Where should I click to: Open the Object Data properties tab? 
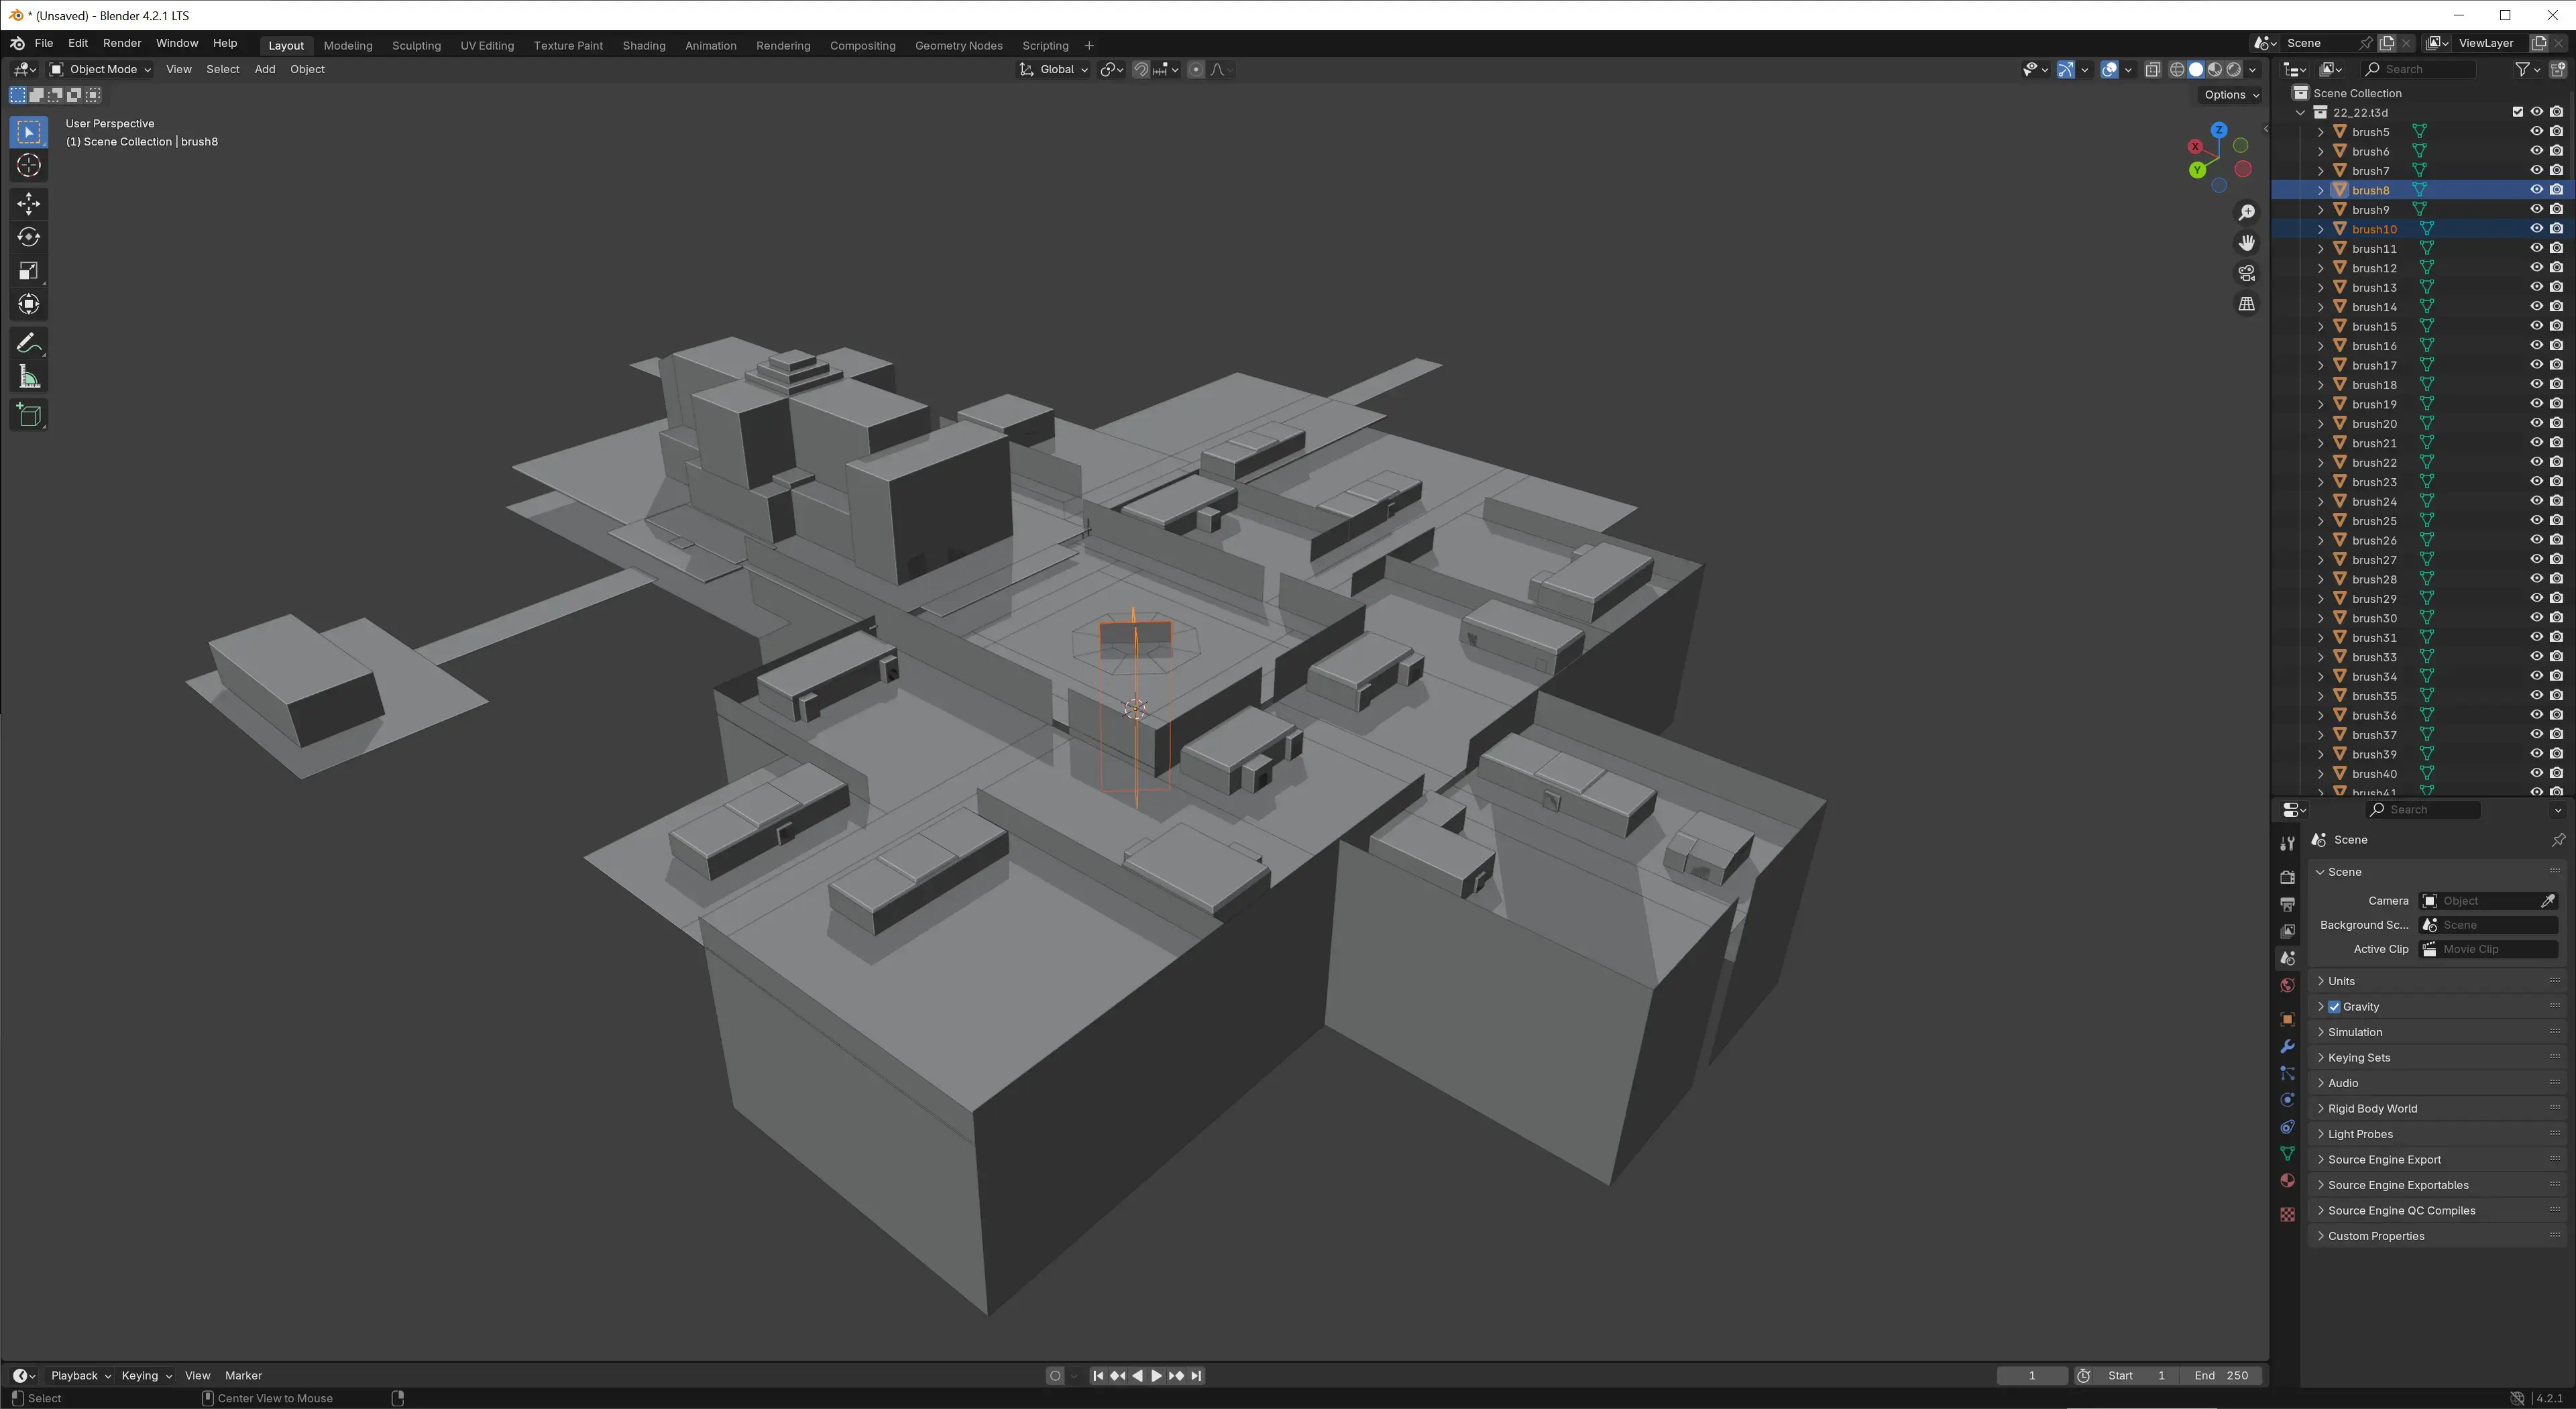coord(2287,1154)
